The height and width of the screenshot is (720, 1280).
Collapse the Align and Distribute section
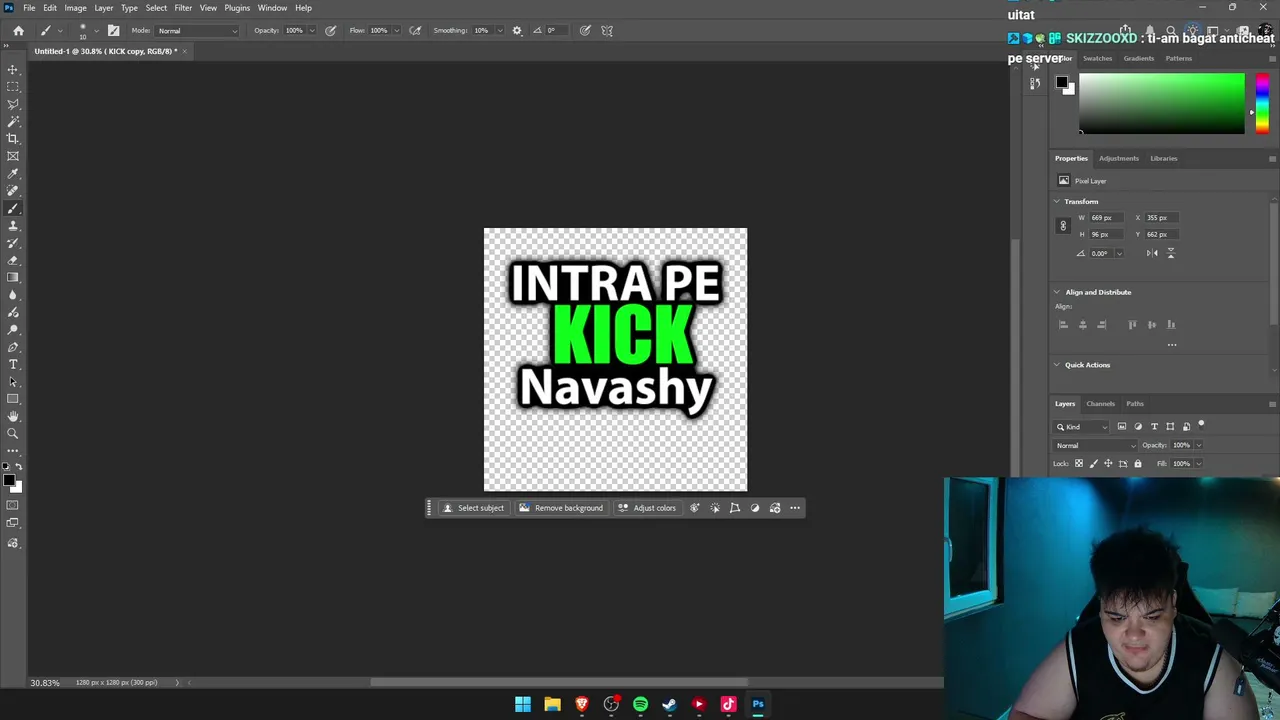click(x=1057, y=292)
